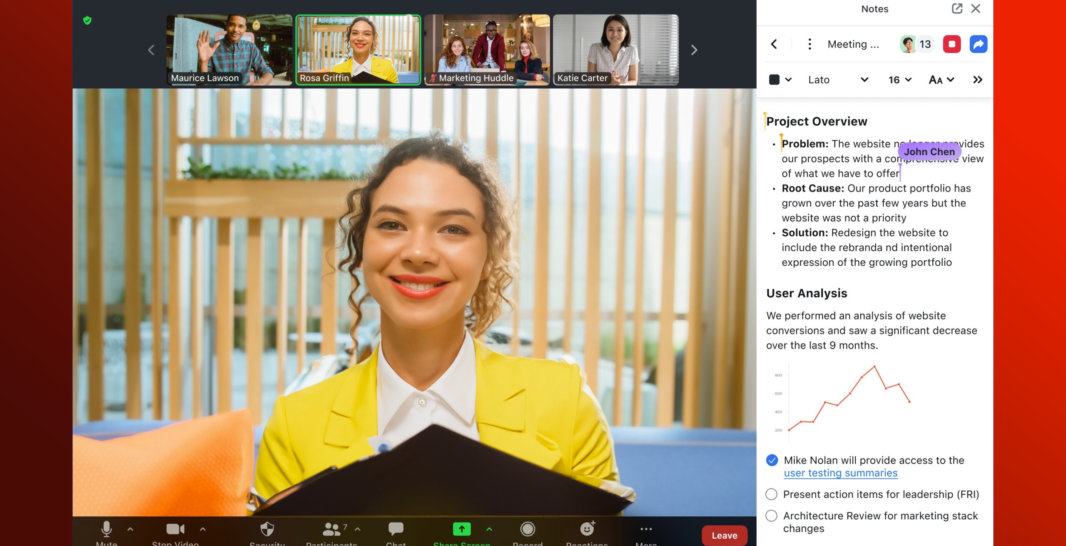Click the Mute microphone icon
Screen dimensions: 1066x546
106,529
